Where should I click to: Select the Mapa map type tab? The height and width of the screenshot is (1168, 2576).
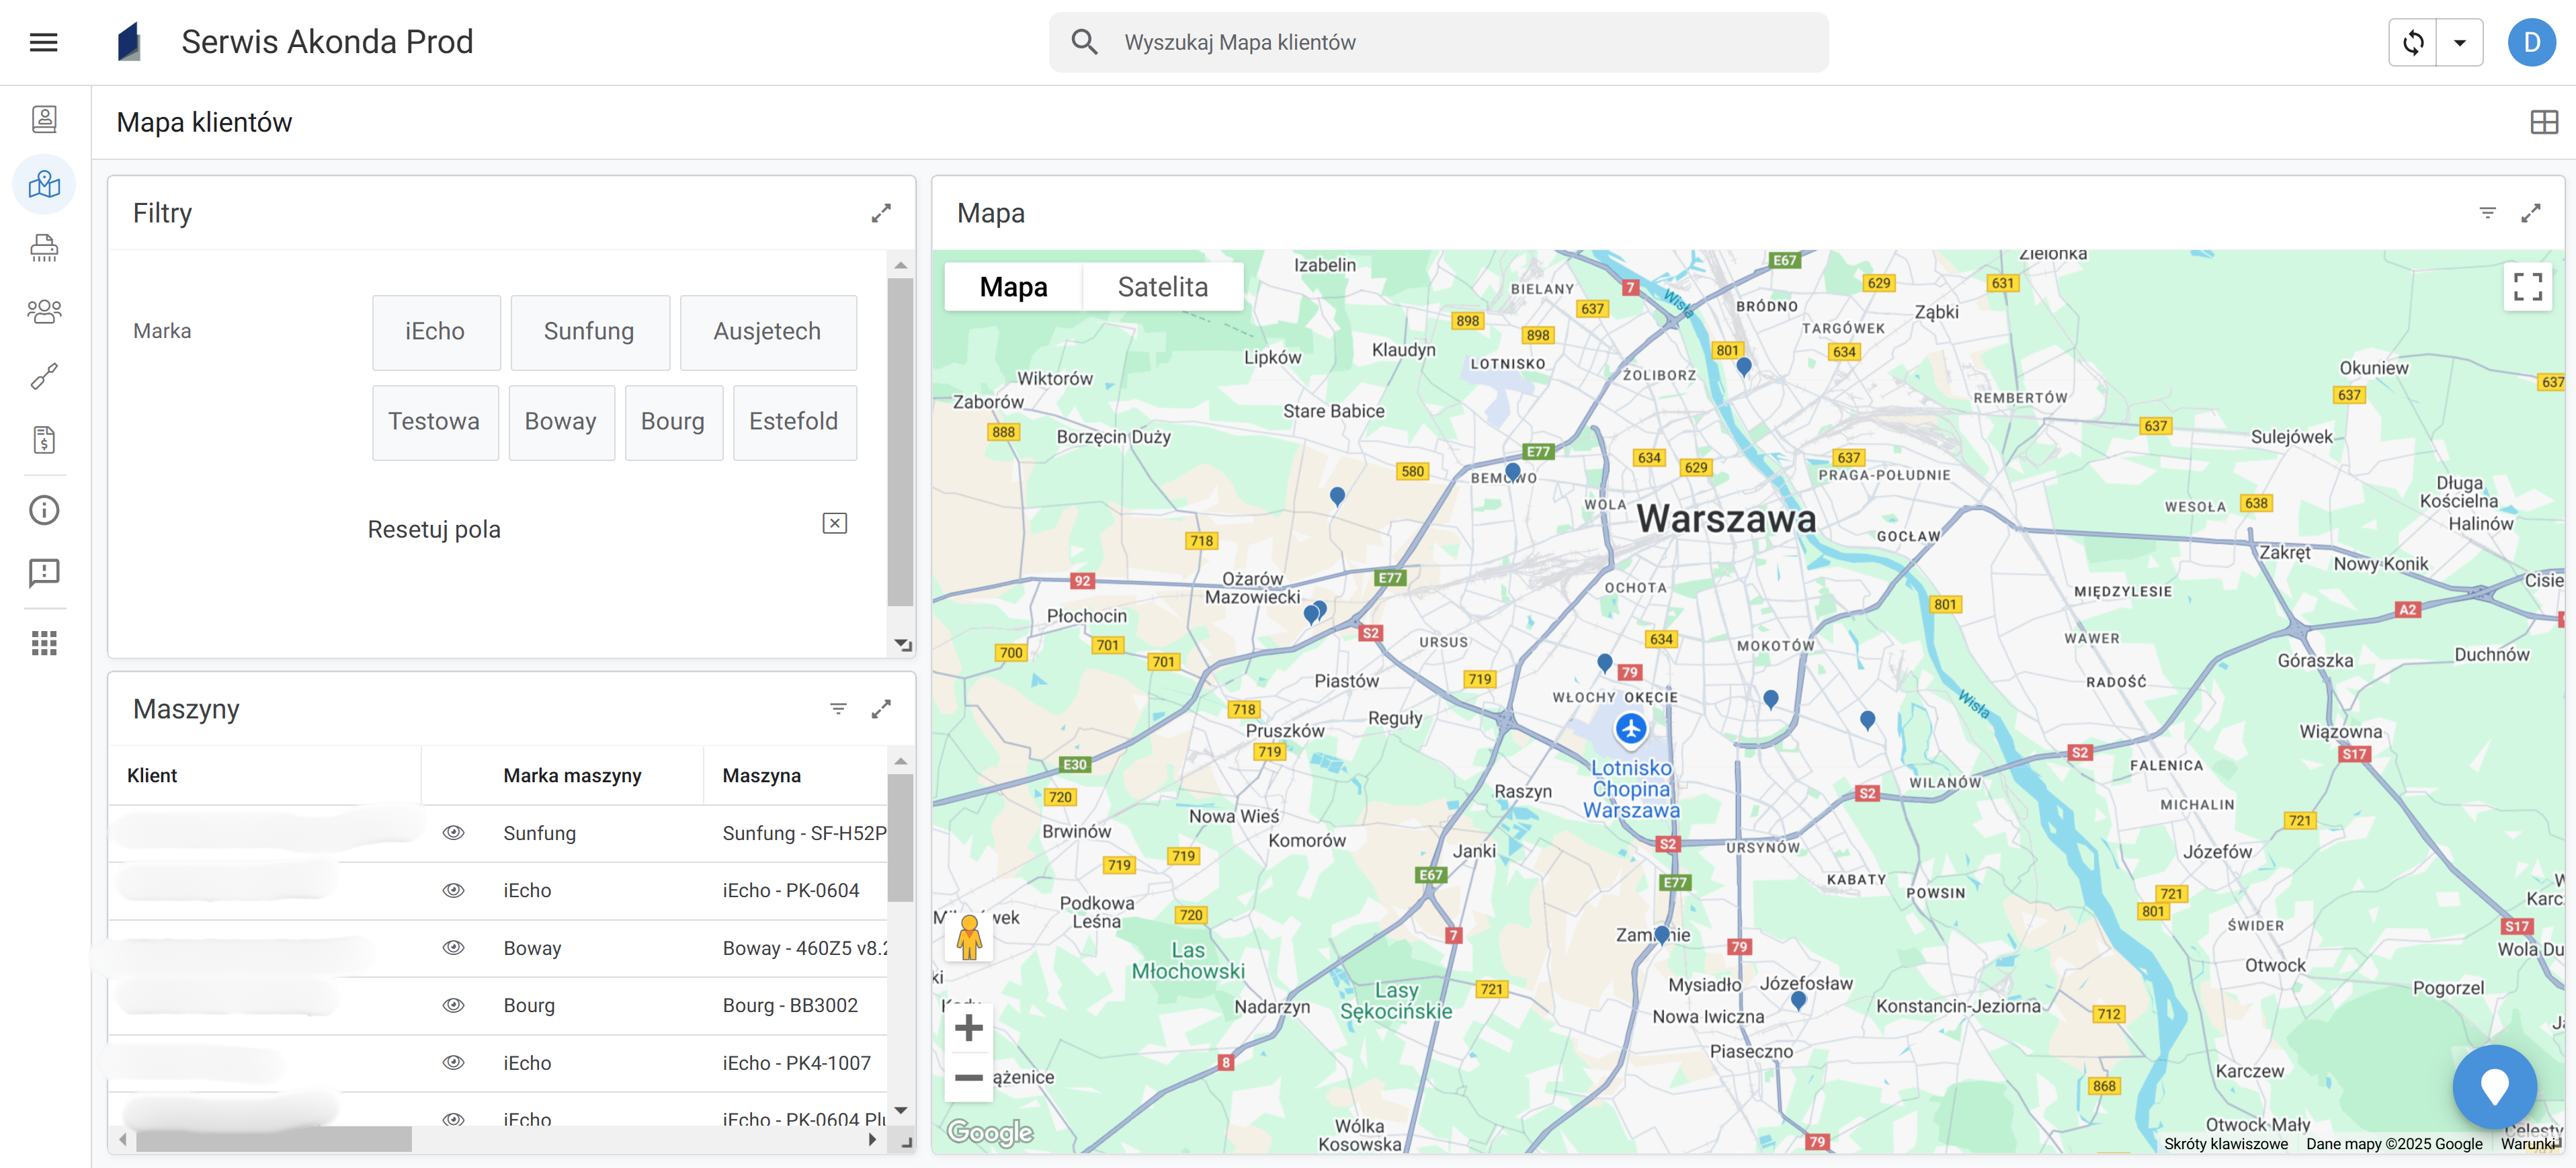(1013, 287)
